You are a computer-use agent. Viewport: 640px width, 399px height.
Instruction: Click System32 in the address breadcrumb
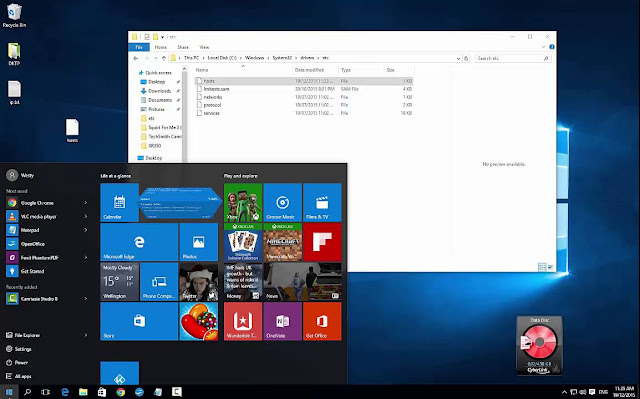tap(282, 58)
